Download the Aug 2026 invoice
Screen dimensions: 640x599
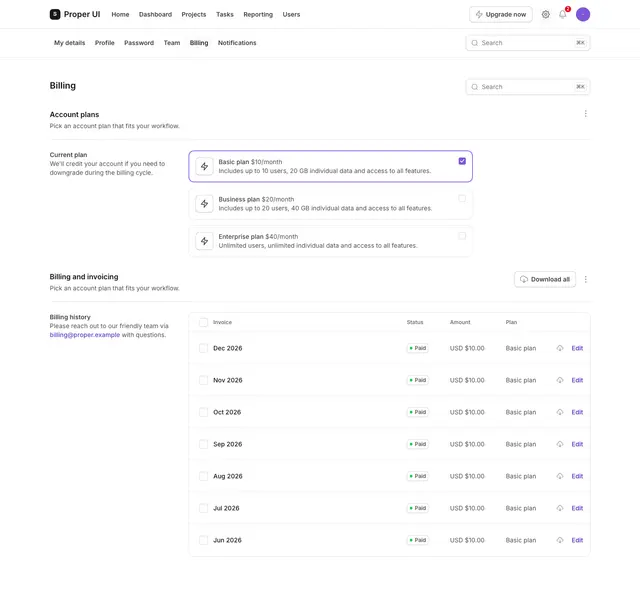pos(560,476)
